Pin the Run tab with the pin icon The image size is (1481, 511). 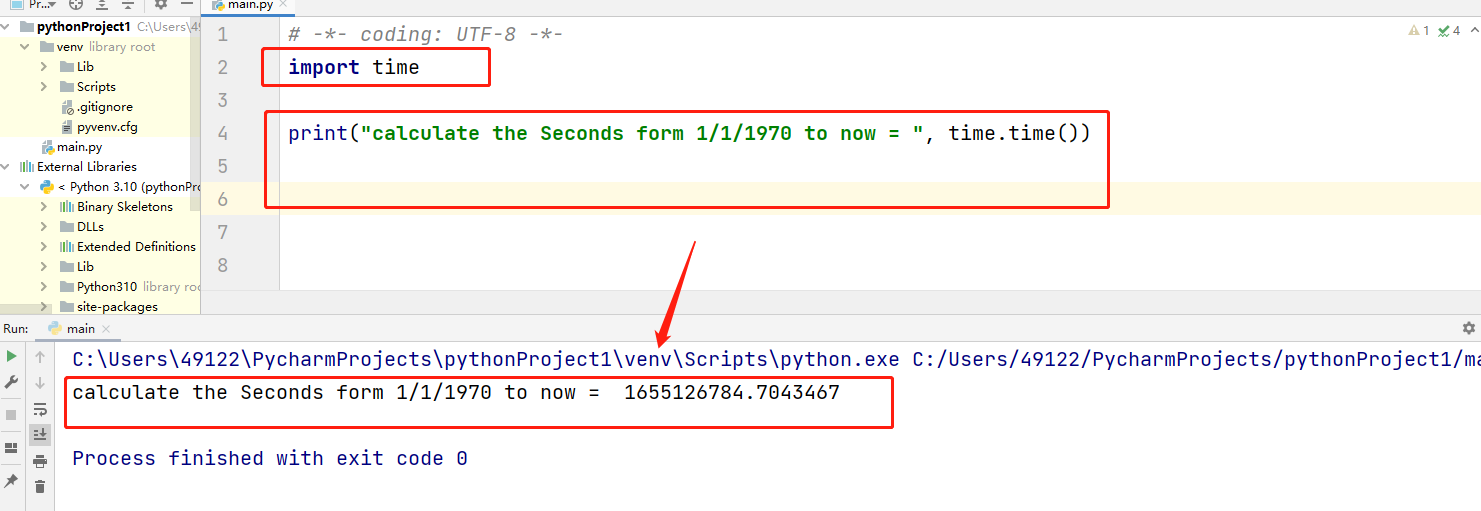(x=11, y=481)
